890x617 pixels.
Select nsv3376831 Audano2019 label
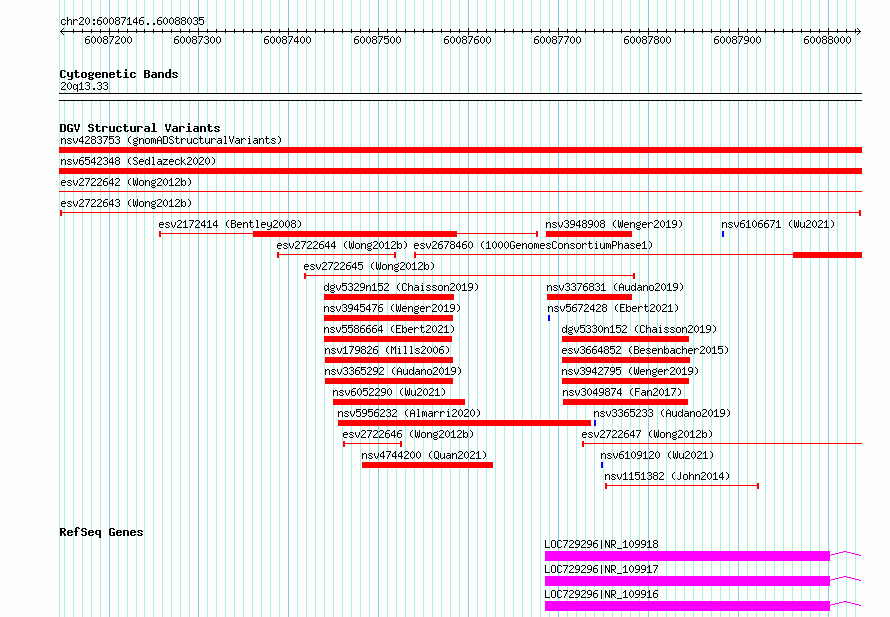[x=615, y=287]
